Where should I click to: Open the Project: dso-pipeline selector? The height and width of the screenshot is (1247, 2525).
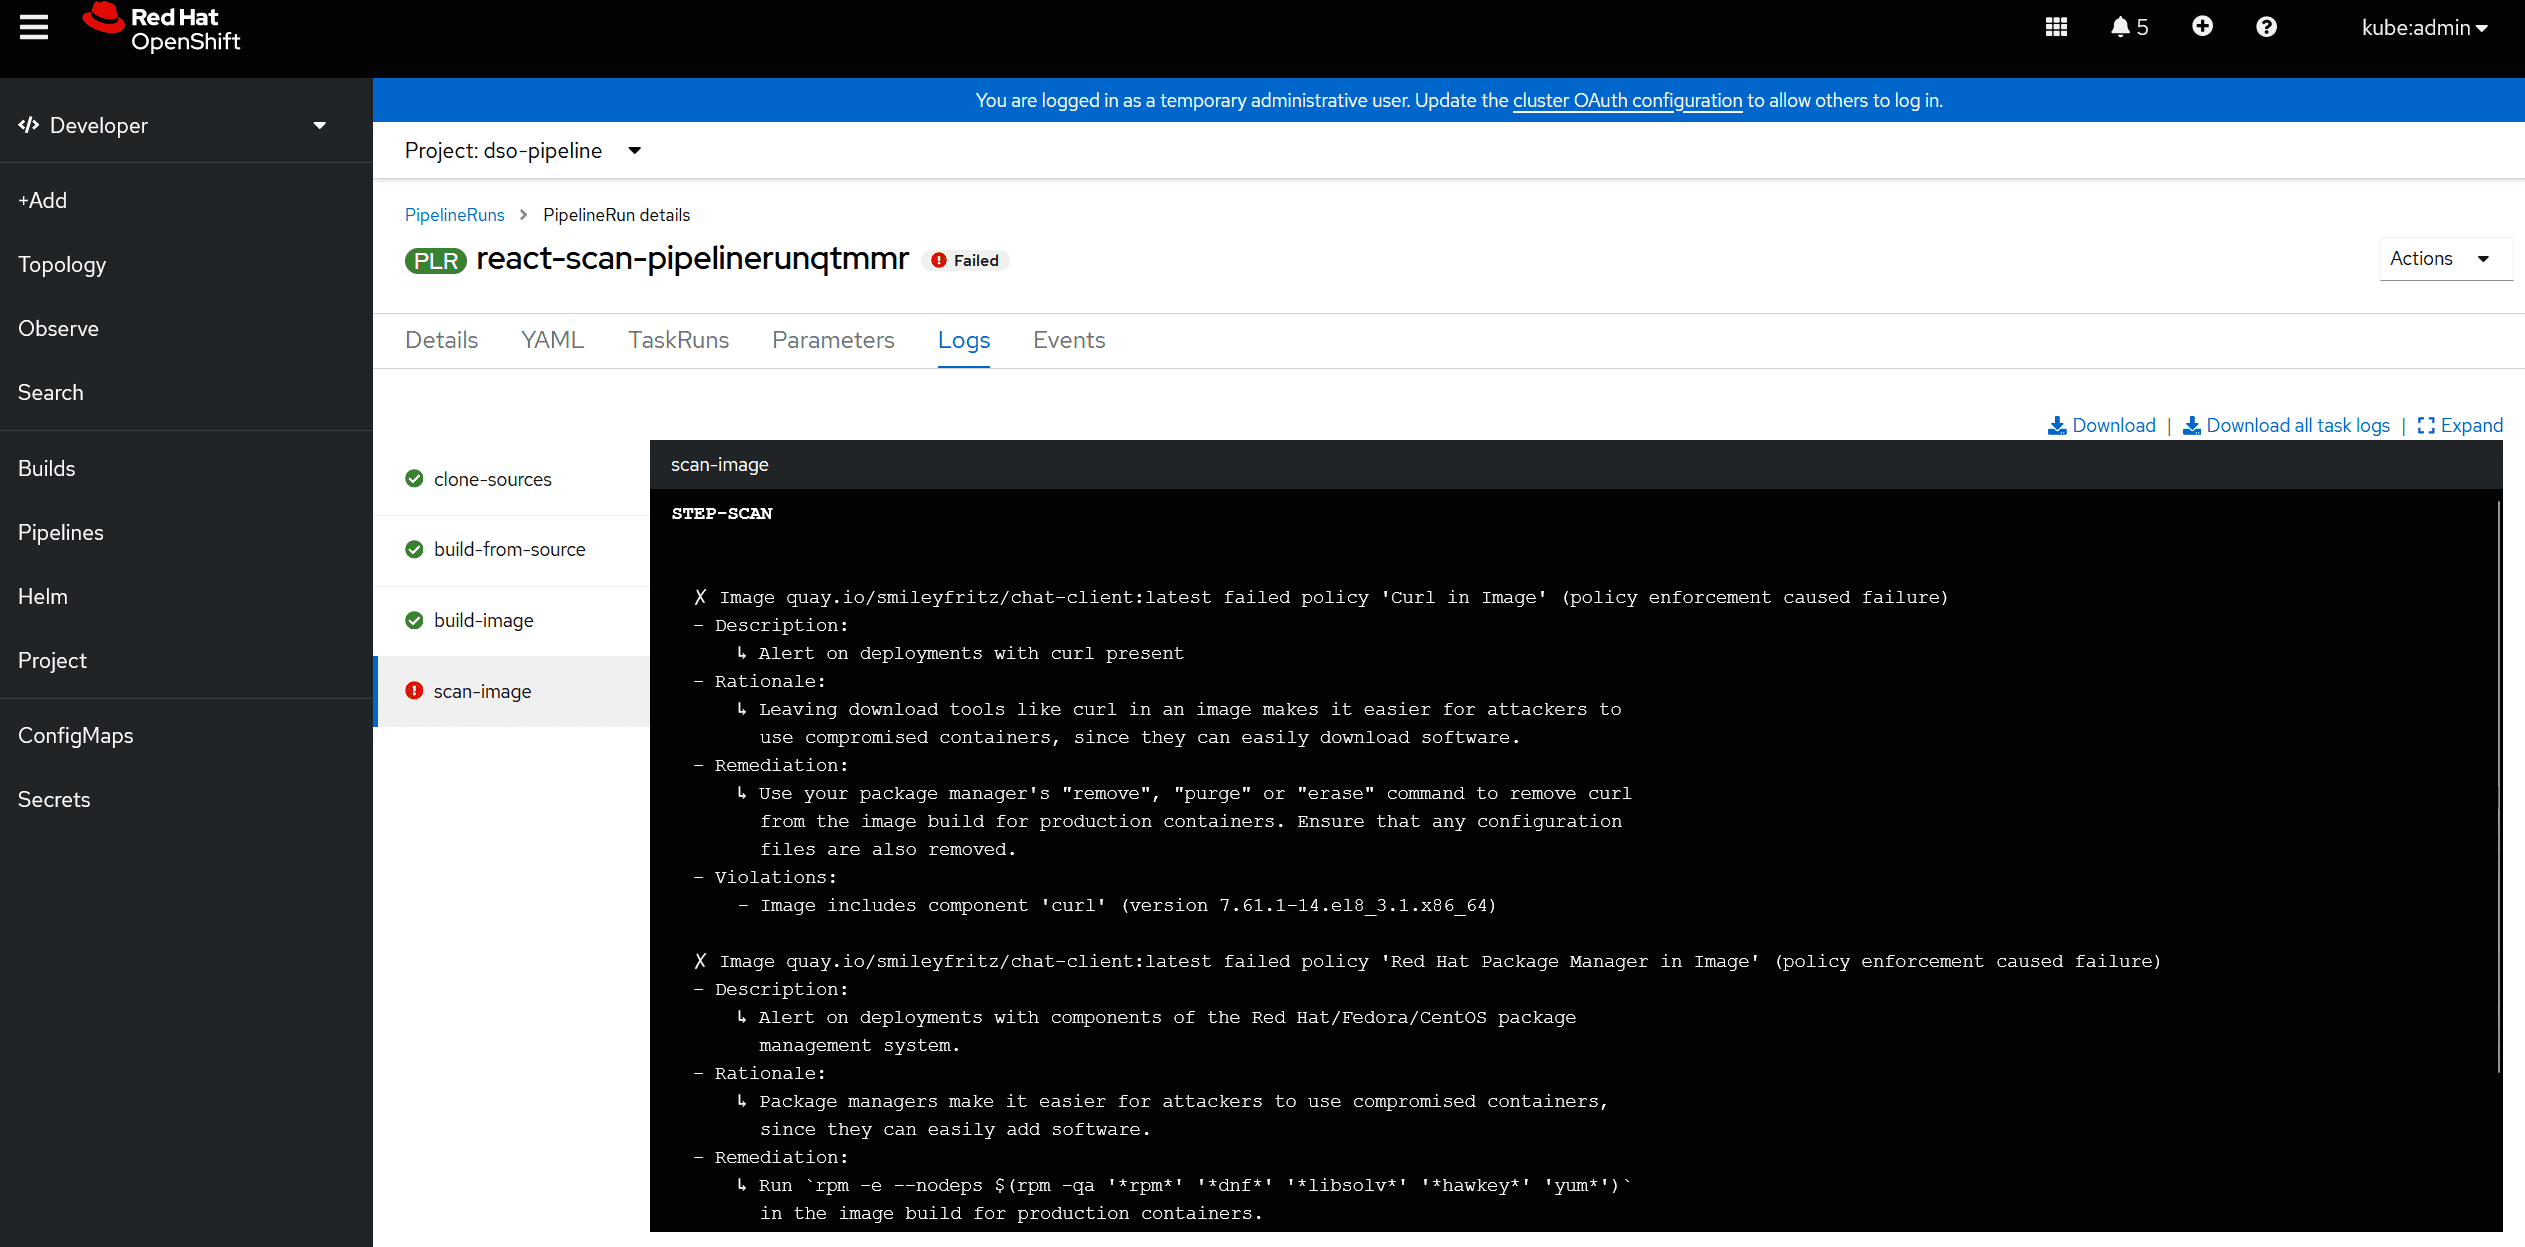point(523,151)
